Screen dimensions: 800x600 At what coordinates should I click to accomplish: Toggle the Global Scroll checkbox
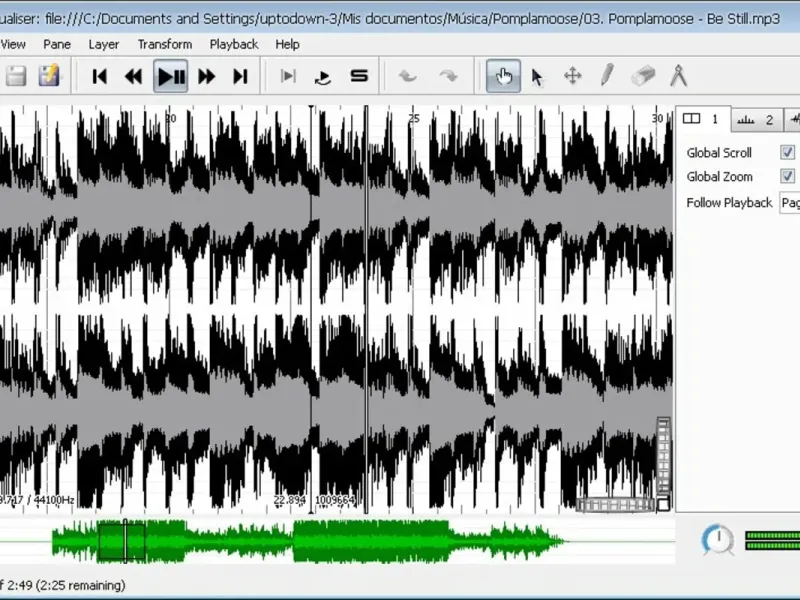787,152
